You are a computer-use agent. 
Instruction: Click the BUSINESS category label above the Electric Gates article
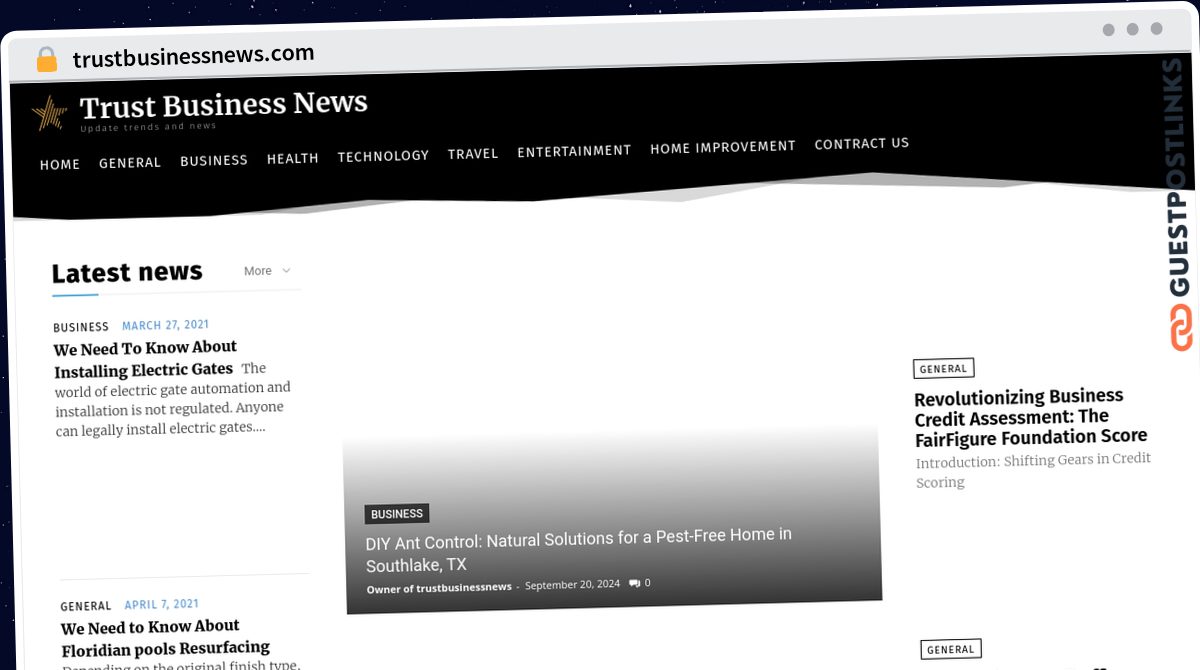pyautogui.click(x=81, y=327)
